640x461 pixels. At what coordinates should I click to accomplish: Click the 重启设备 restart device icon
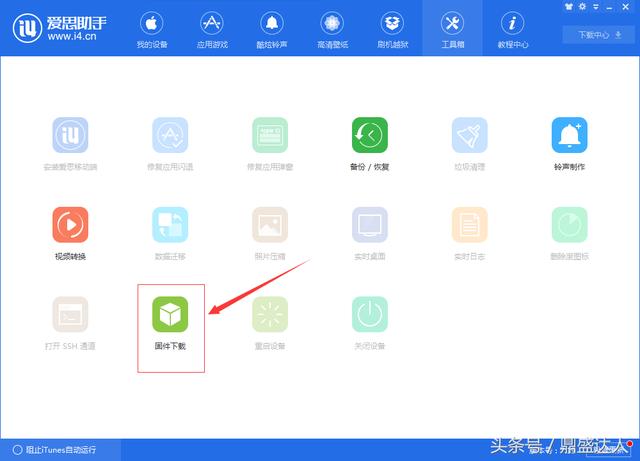pyautogui.click(x=270, y=314)
